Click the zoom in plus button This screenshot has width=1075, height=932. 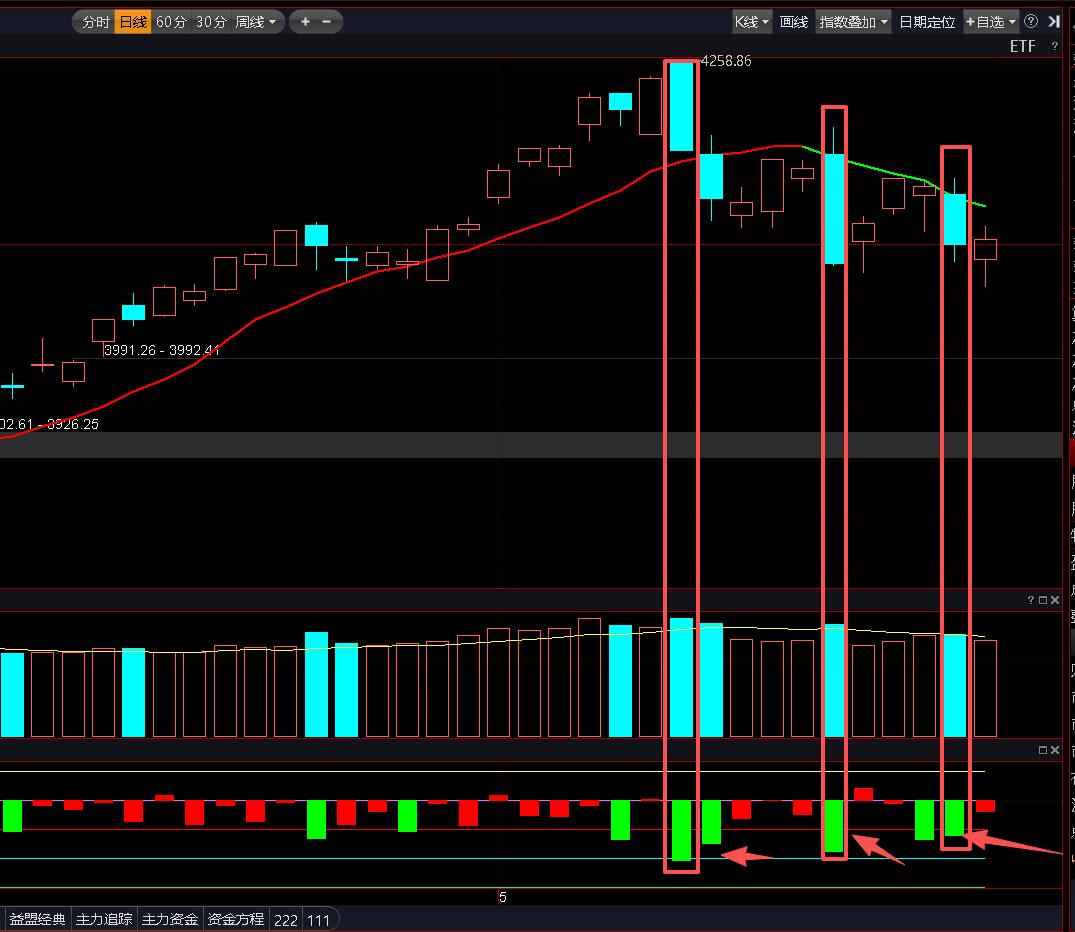pos(305,22)
